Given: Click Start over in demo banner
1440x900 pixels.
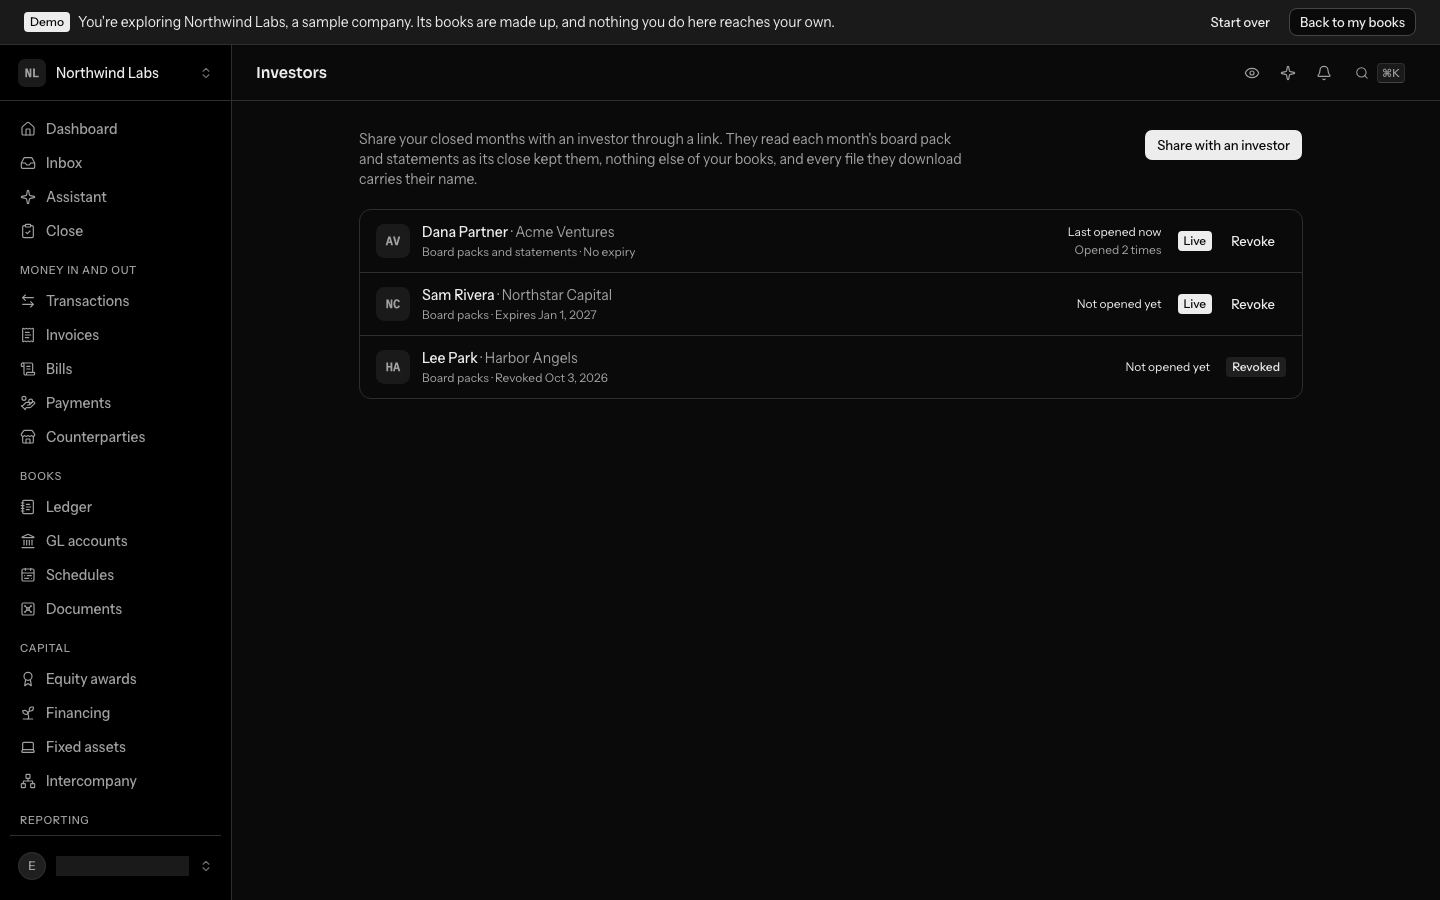Looking at the screenshot, I should [1240, 22].
